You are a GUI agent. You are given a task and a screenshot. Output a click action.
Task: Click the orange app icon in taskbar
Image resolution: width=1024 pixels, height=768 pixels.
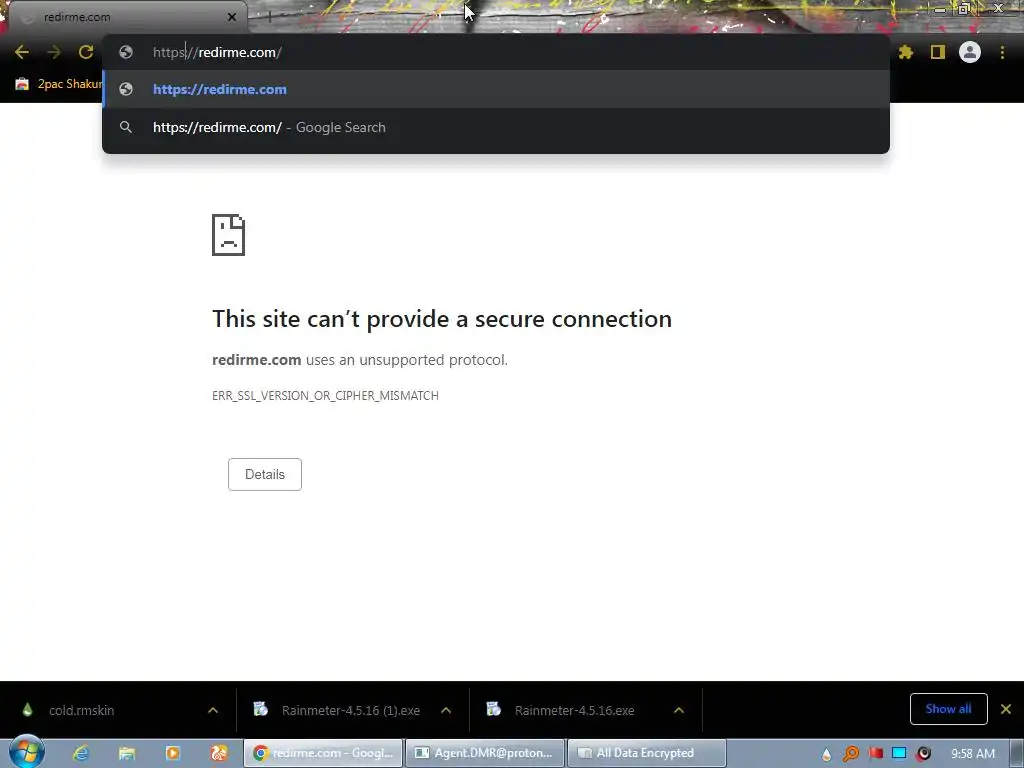coord(219,753)
